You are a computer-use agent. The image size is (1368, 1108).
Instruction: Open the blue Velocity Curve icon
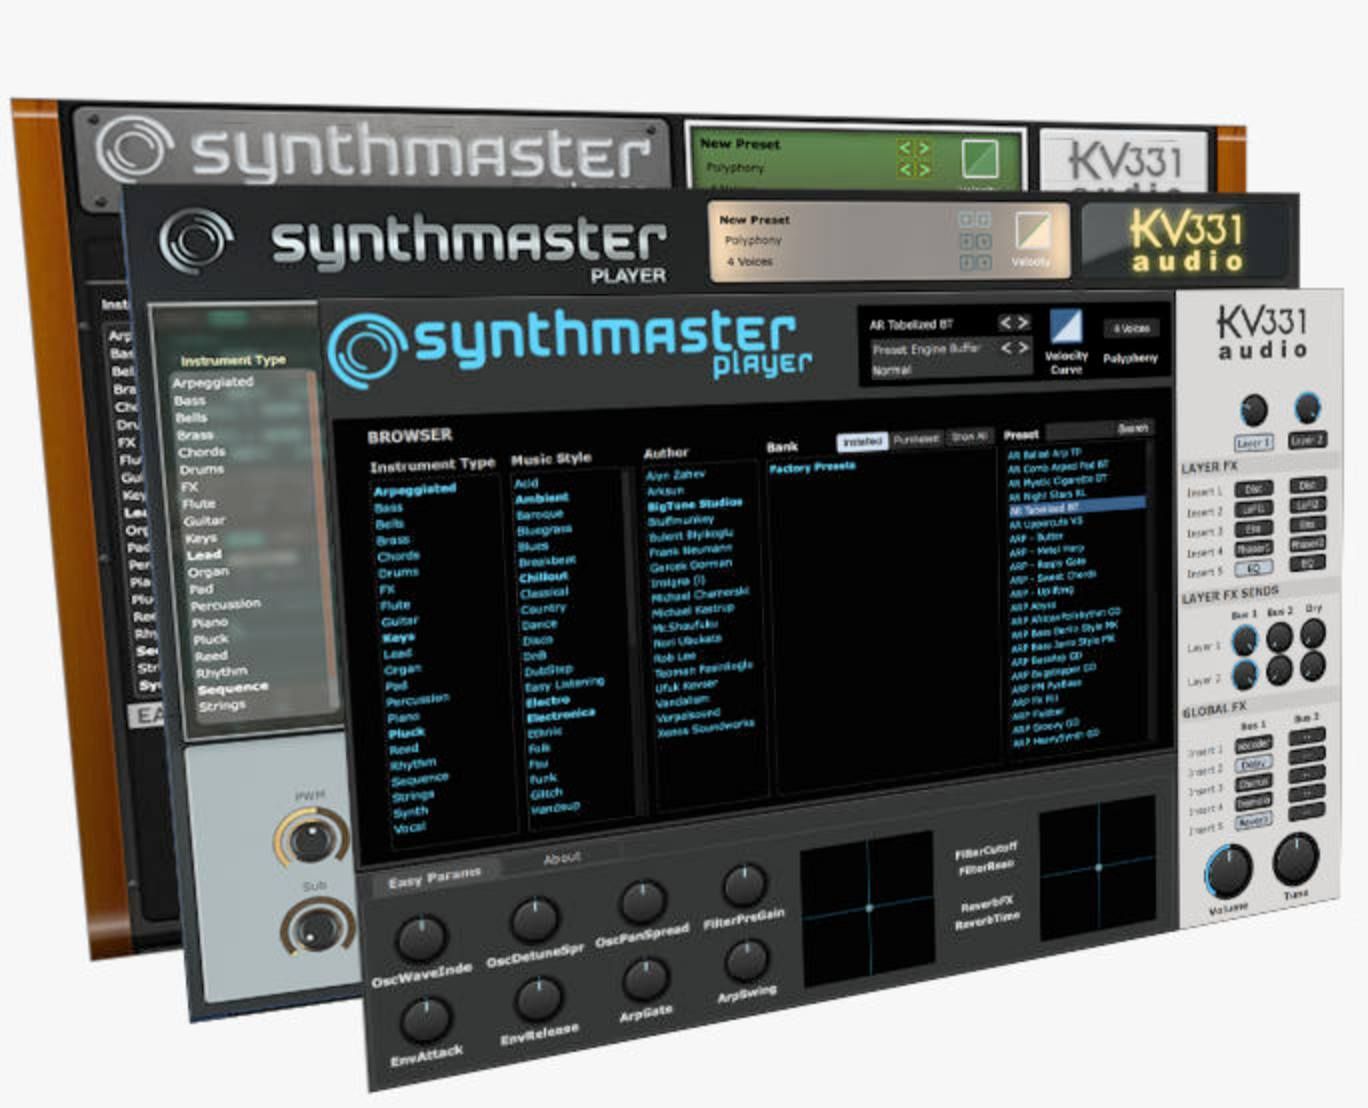click(1065, 326)
